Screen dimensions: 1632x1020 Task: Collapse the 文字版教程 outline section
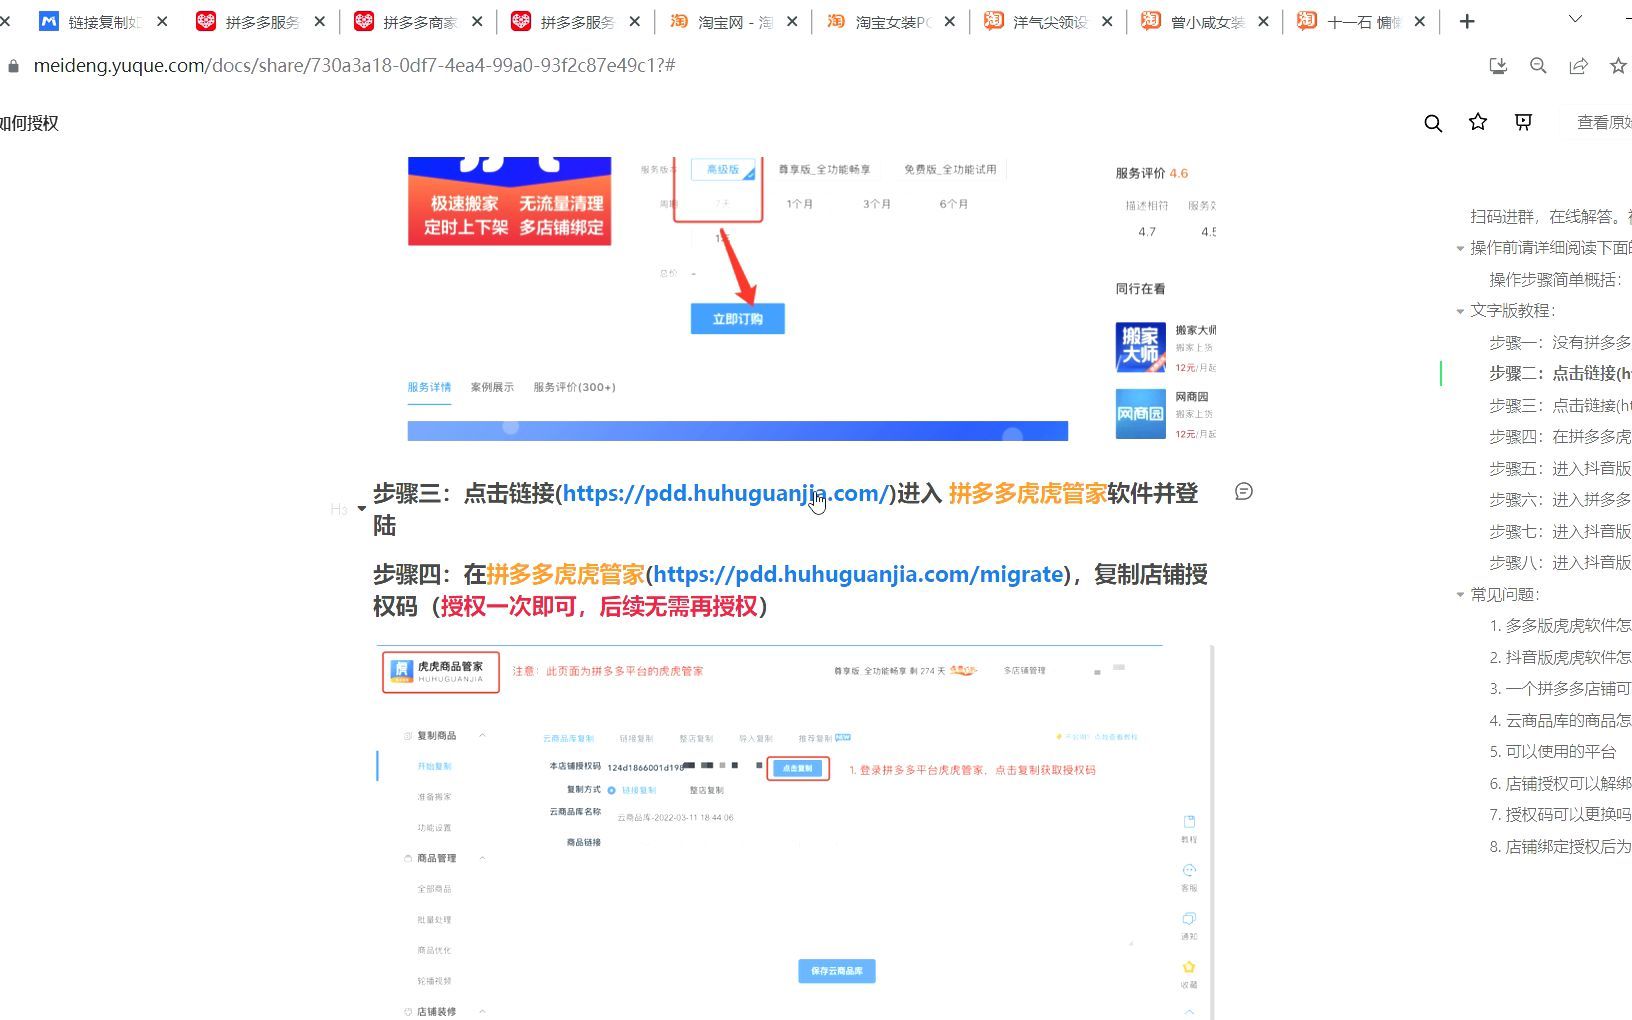1460,311
